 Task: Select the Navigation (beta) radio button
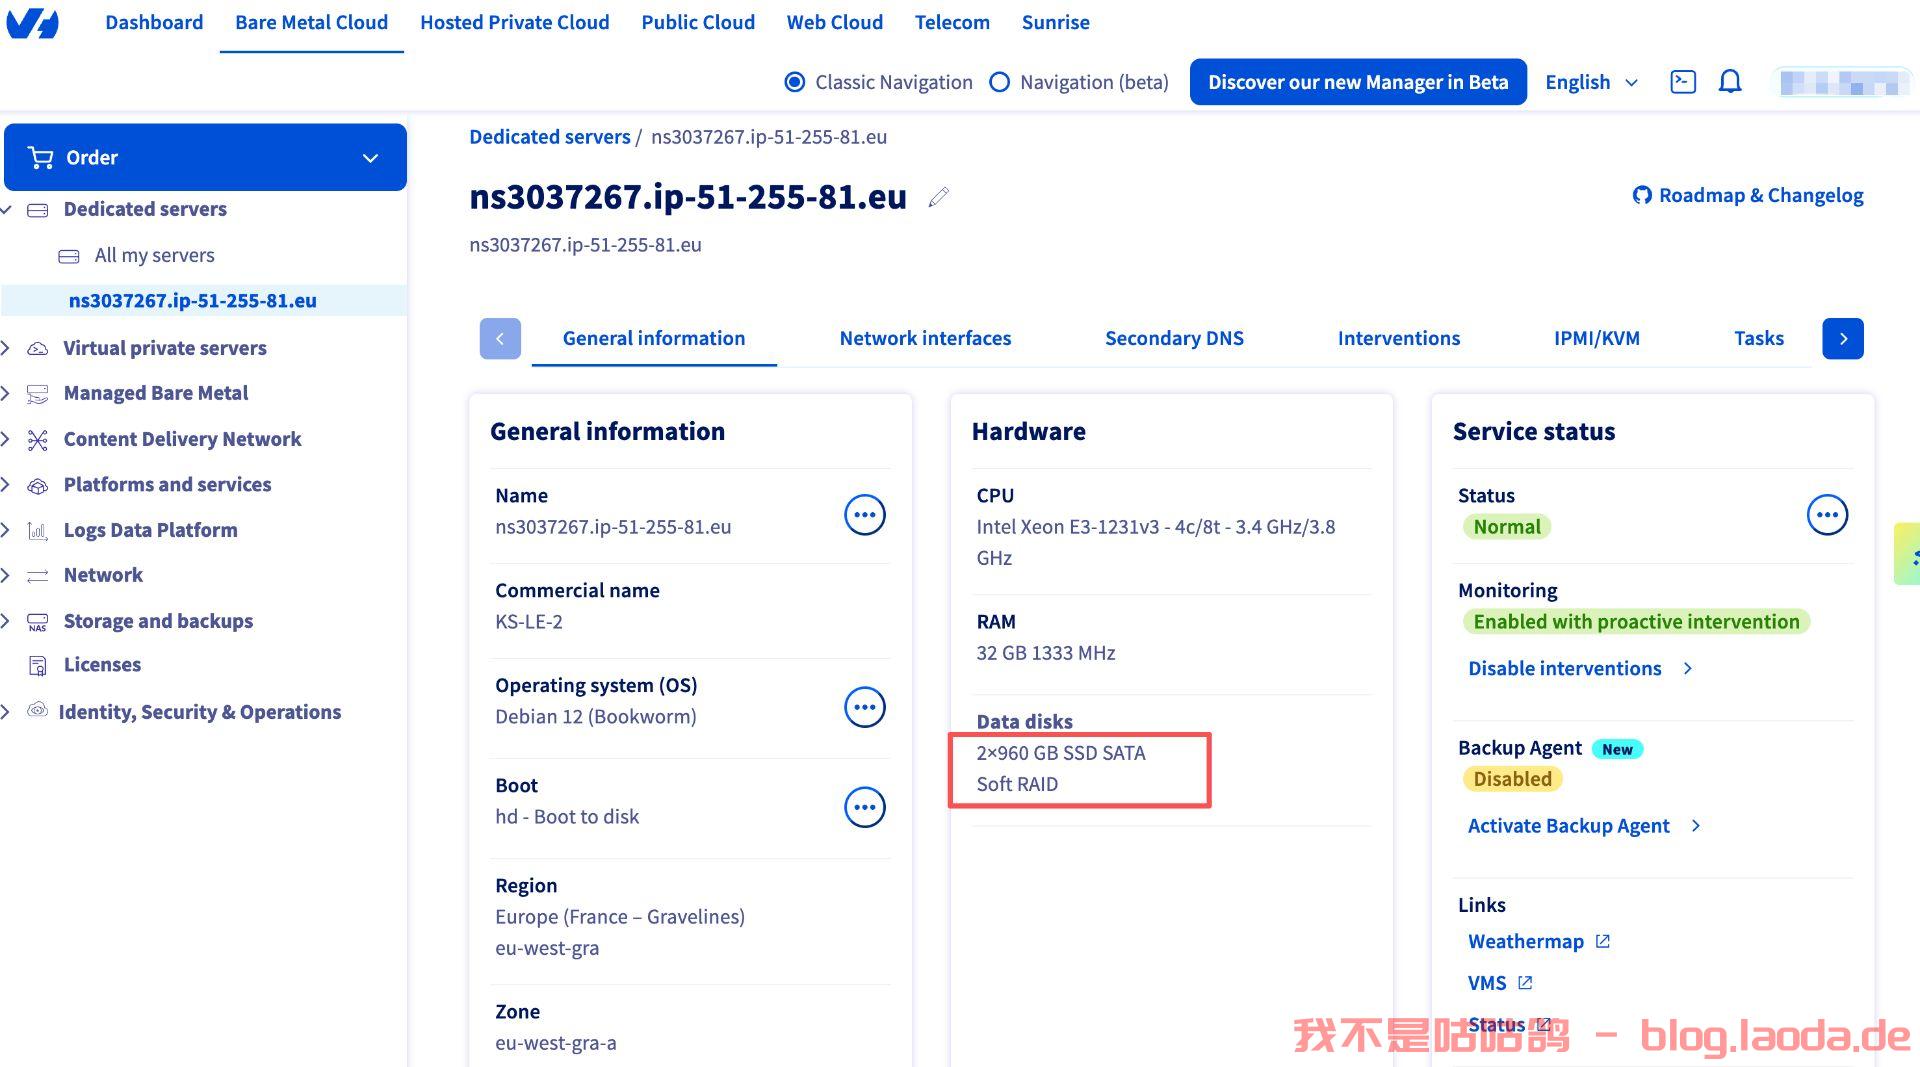tap(999, 82)
